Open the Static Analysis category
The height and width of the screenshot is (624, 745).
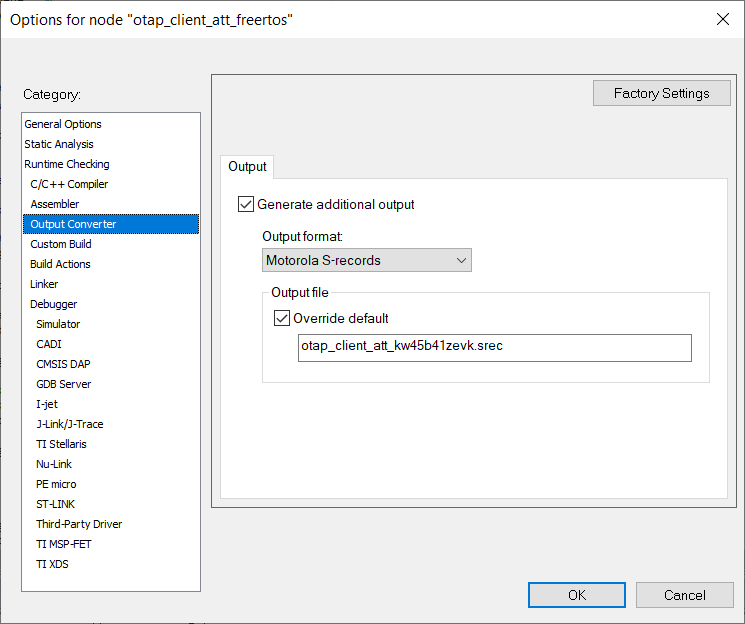(60, 144)
